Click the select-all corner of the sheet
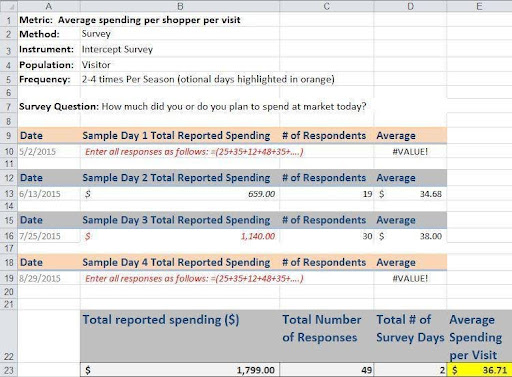This screenshot has height=377, width=512. pos(9,6)
